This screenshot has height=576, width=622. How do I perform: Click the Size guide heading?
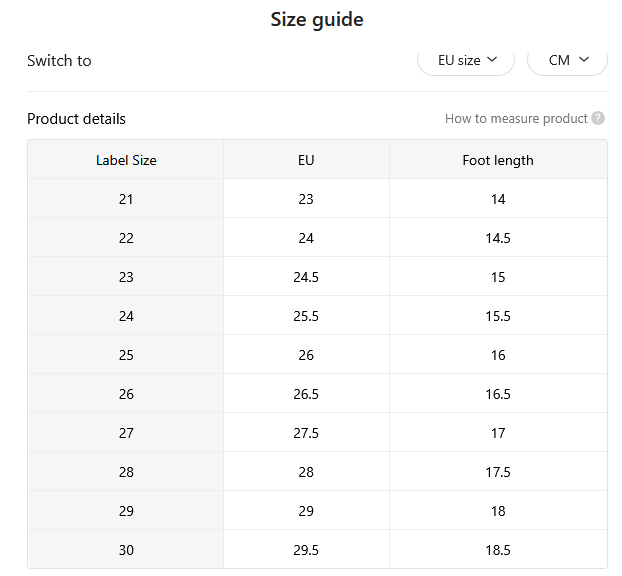317,19
